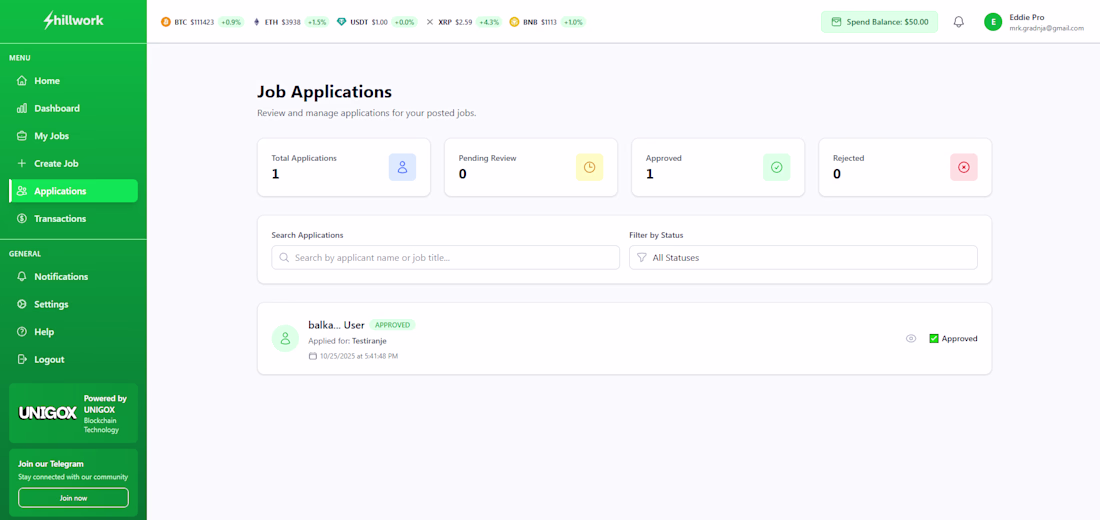This screenshot has width=1100, height=520.
Task: Click the BNB coin icon
Action: tap(514, 22)
